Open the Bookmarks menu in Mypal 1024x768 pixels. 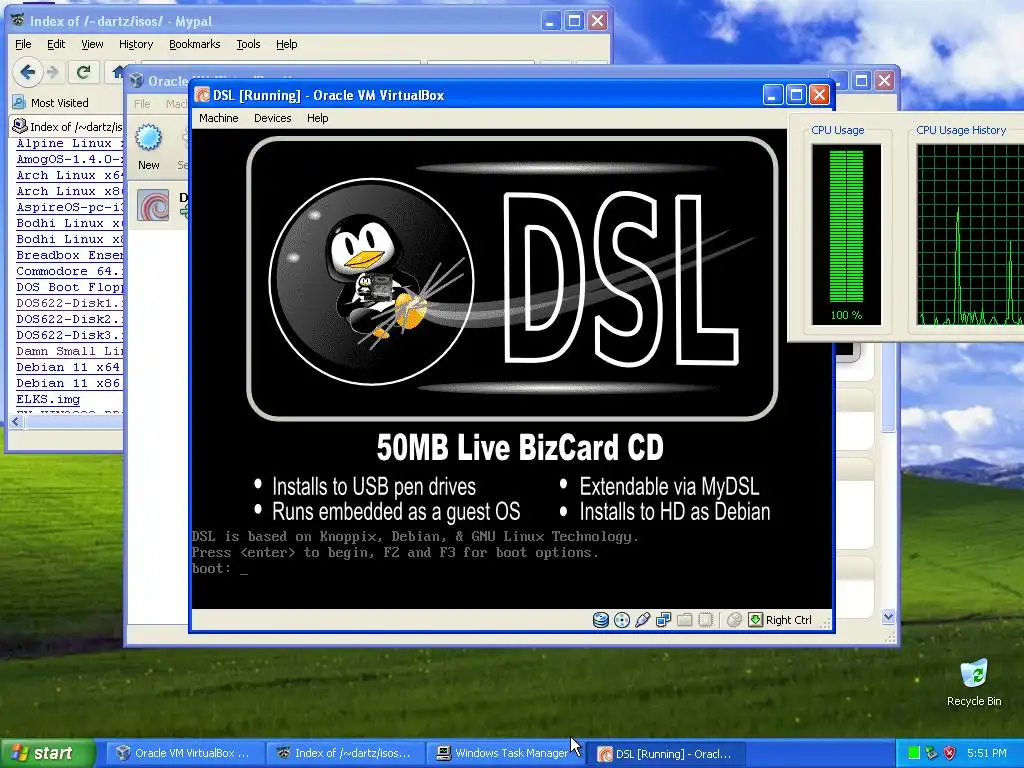tap(195, 44)
